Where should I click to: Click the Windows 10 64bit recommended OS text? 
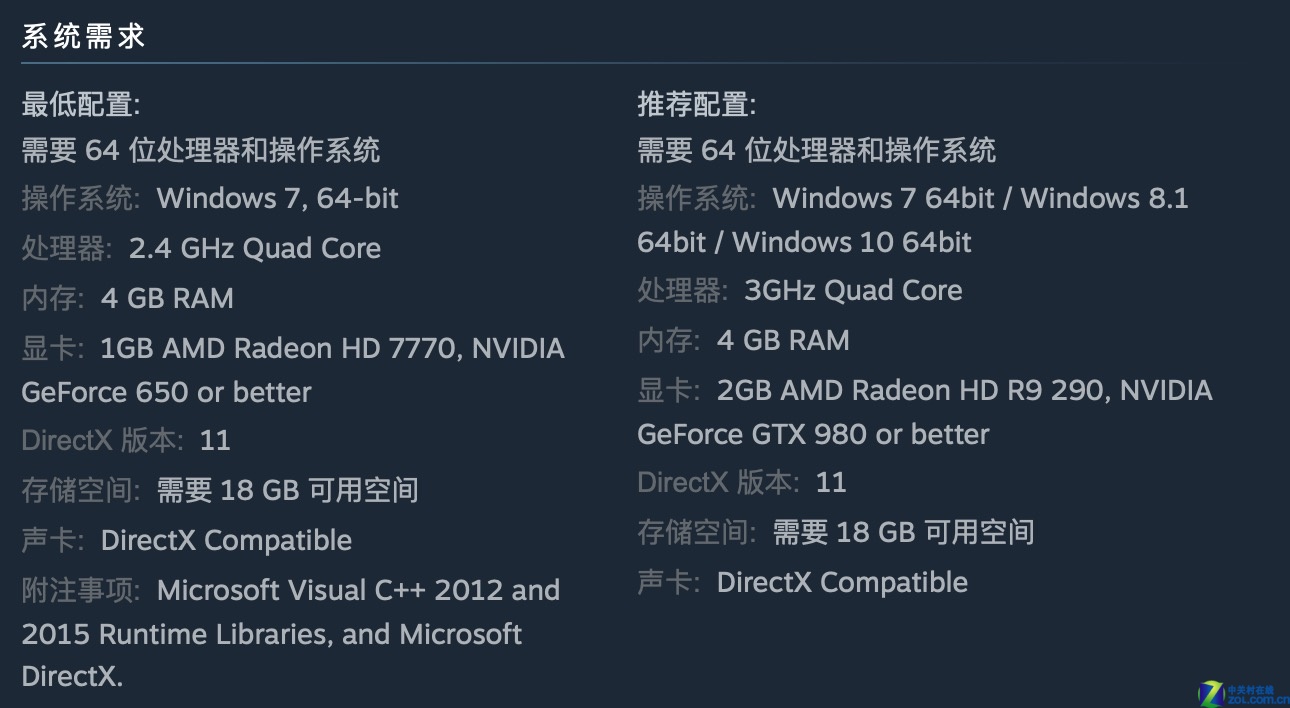(x=852, y=242)
